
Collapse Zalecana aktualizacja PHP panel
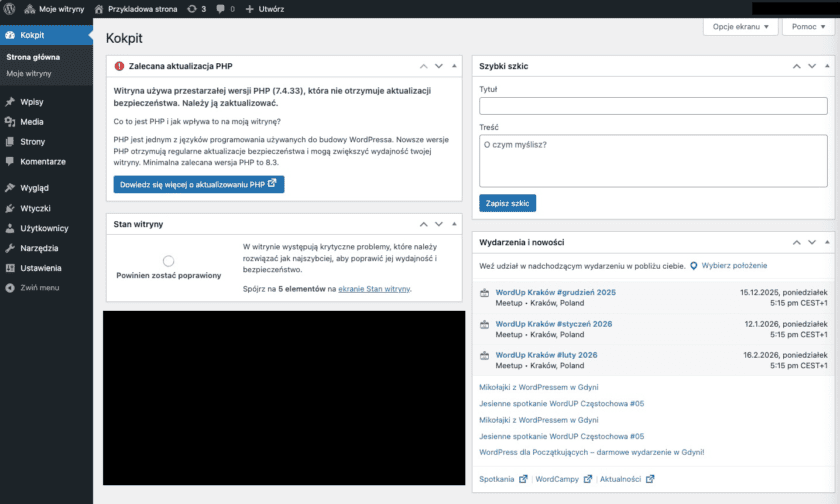click(454, 66)
